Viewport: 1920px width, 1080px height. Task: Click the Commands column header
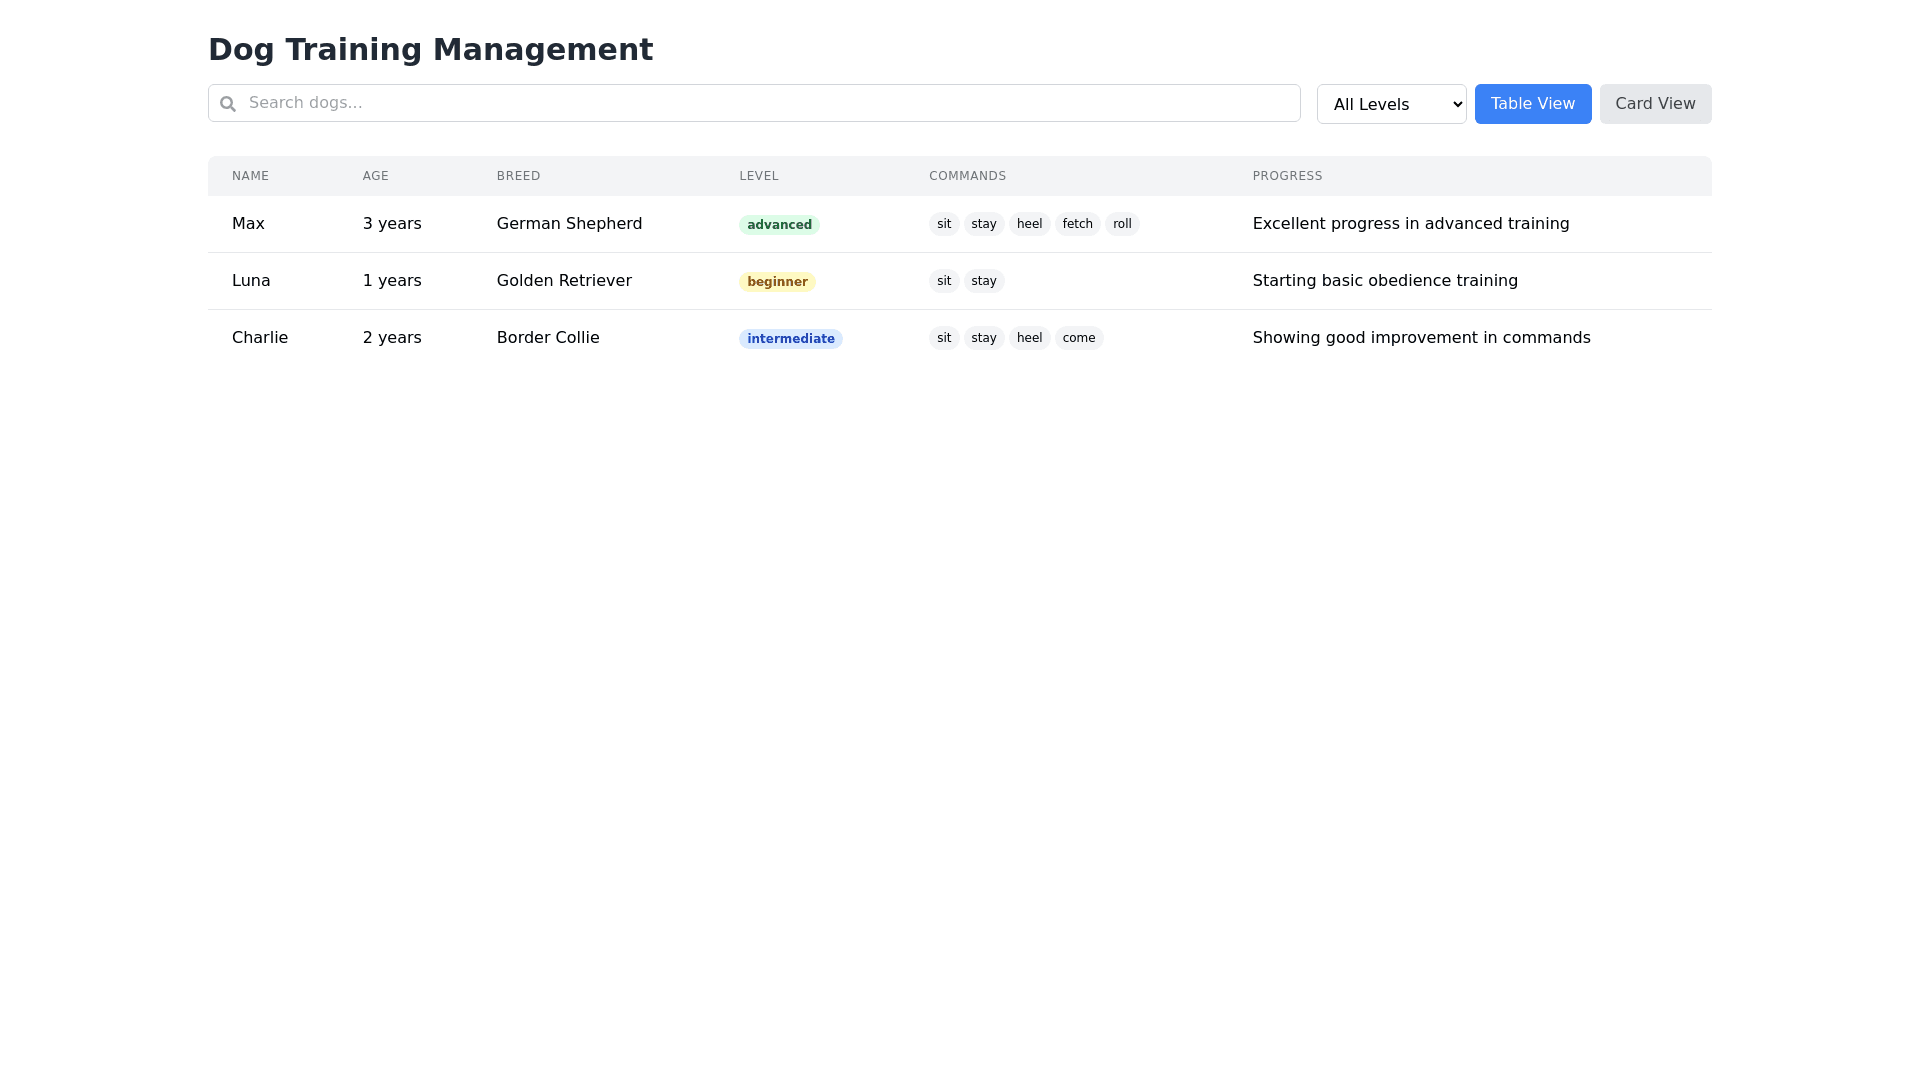(967, 176)
